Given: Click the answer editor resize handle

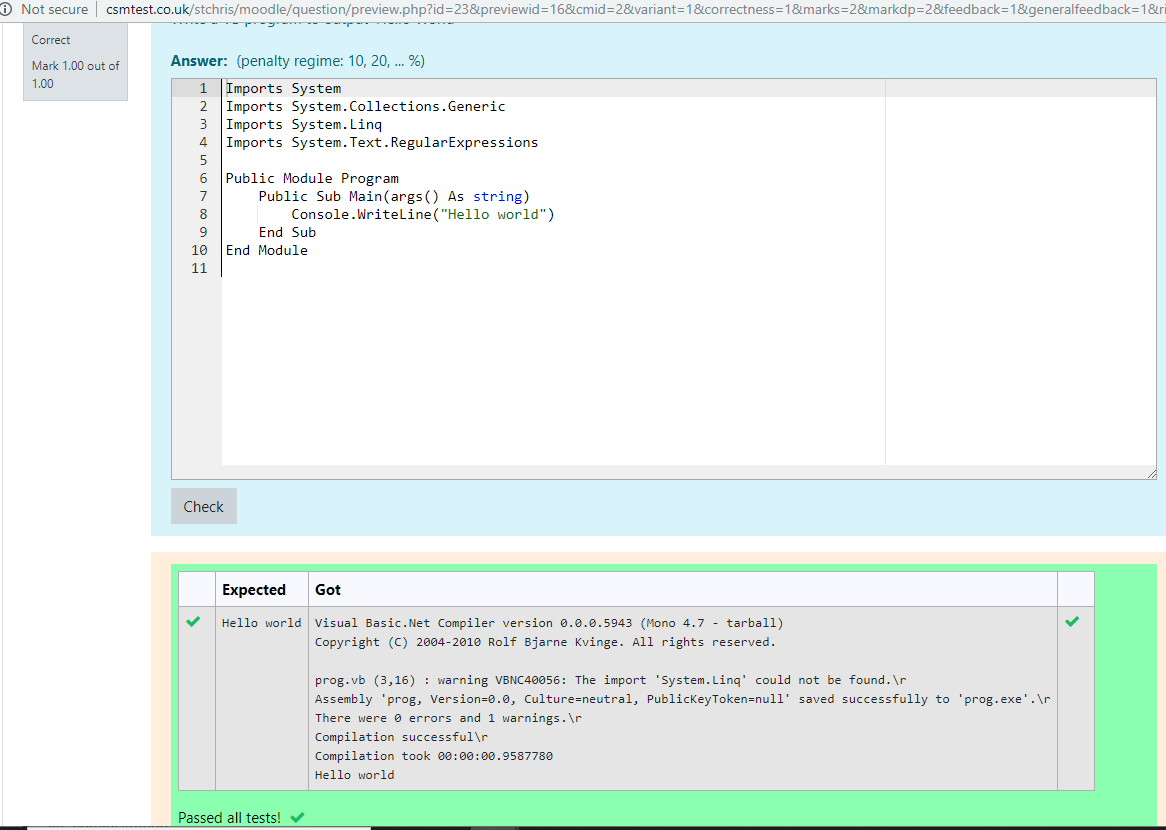Looking at the screenshot, I should click(1151, 474).
